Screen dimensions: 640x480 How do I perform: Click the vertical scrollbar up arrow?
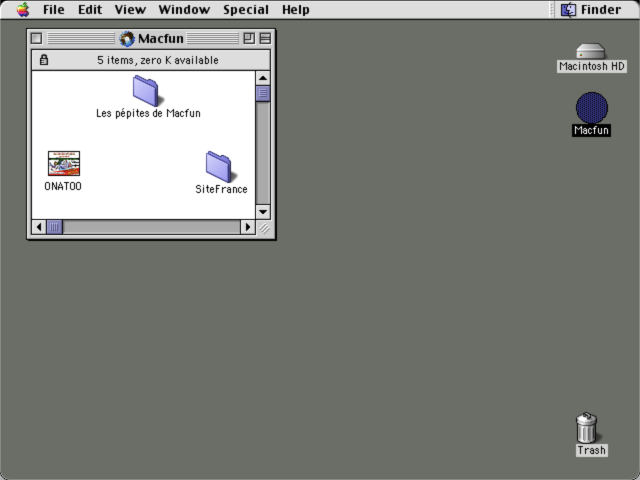click(263, 78)
